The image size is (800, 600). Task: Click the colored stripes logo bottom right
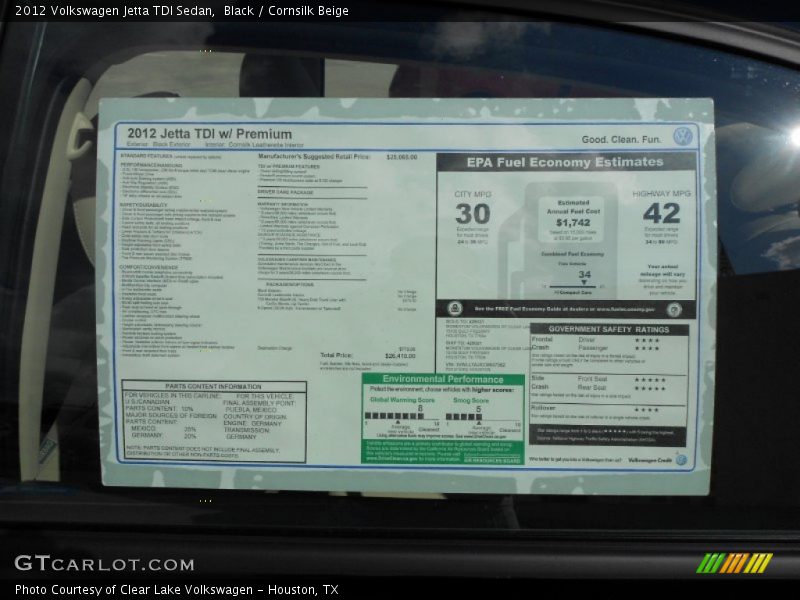click(x=734, y=563)
